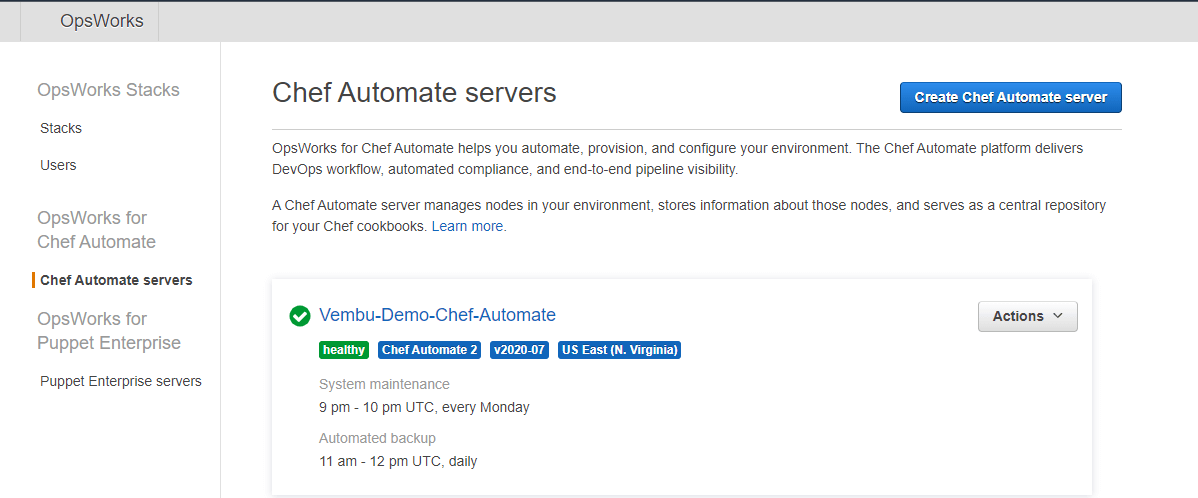The image size is (1198, 498).
Task: Click the OpsWorks tab in header
Action: point(102,21)
